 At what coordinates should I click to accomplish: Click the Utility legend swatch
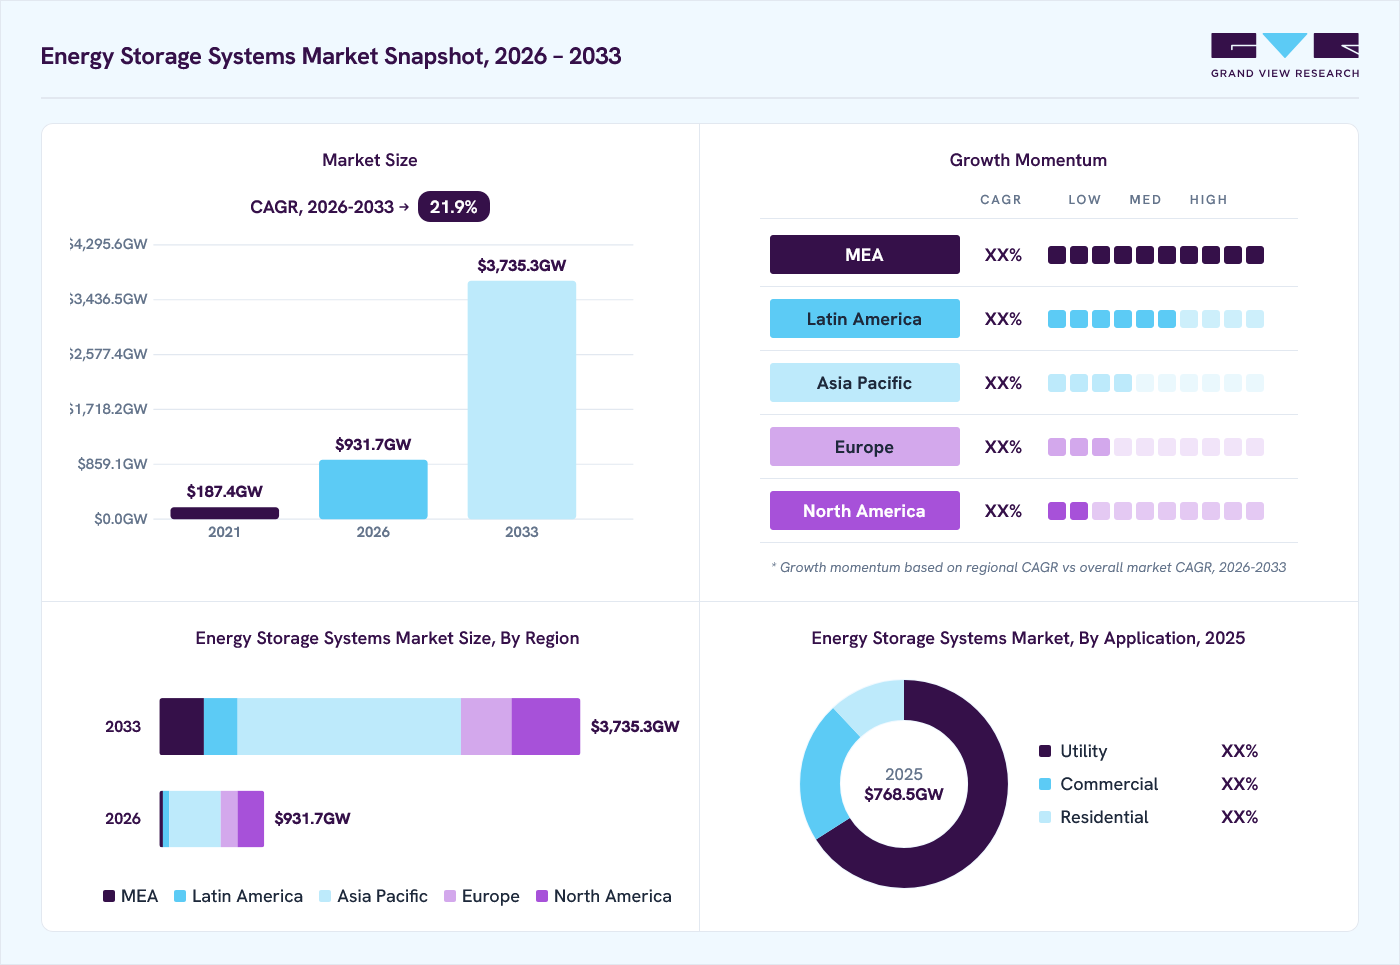pos(1045,751)
